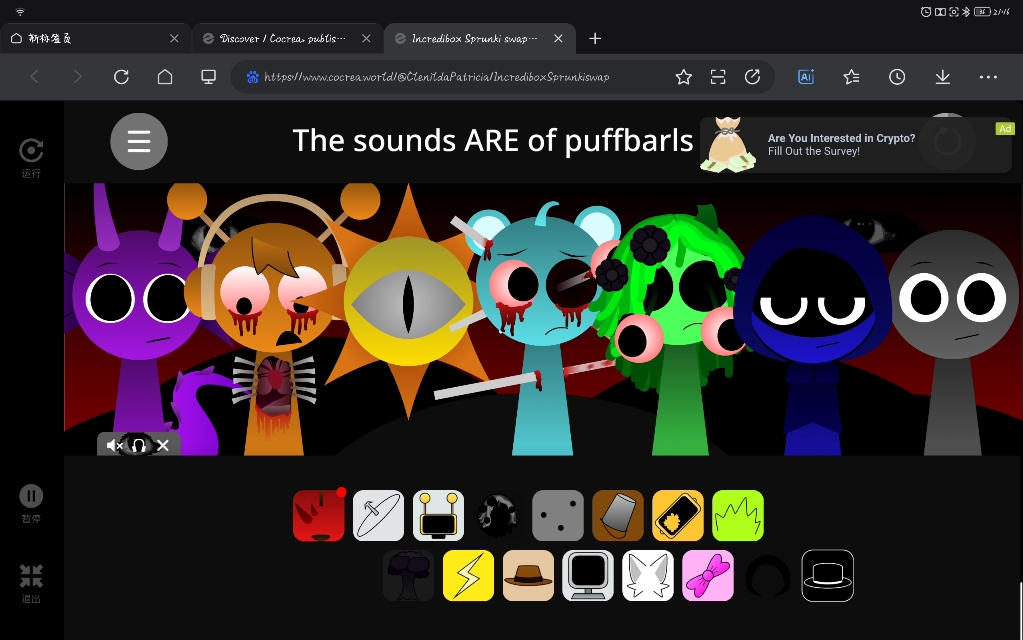
Task: Open the scan icon in address bar
Action: tap(718, 77)
